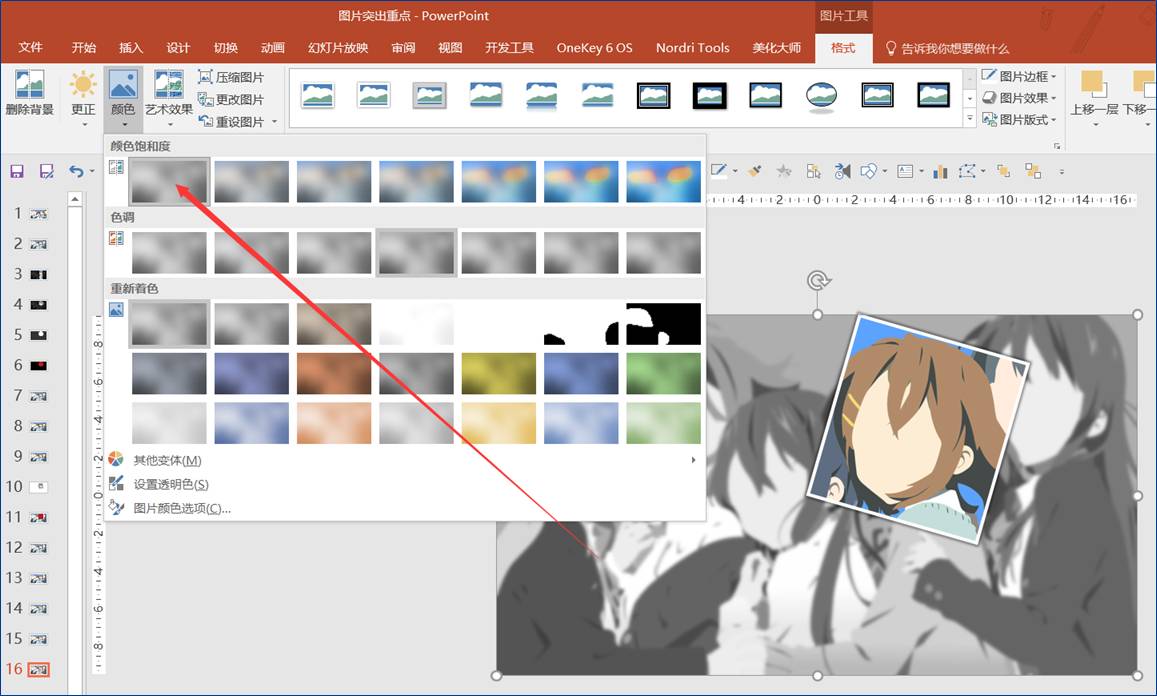Select slide 10 thumbnail

(x=38, y=487)
